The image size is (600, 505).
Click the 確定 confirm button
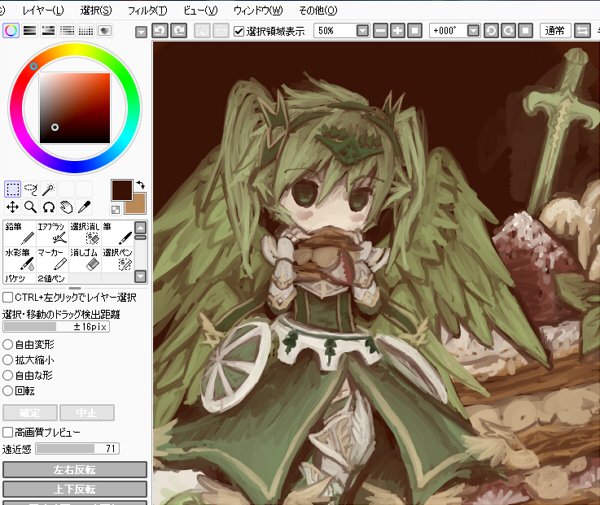(30, 413)
